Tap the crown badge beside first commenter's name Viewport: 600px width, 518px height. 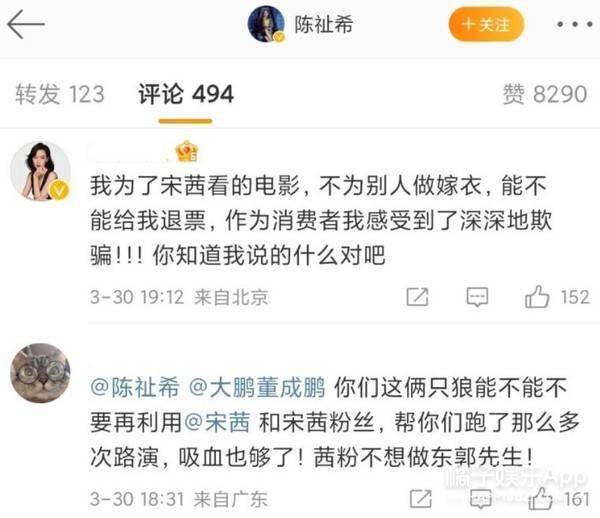pos(186,151)
